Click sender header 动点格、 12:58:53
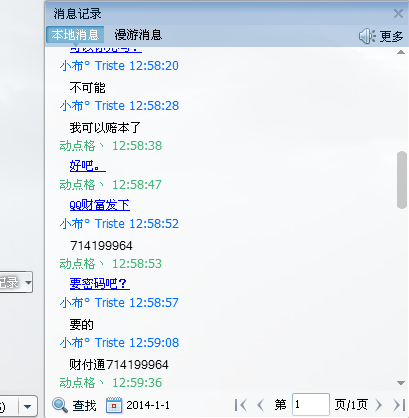Screen dimensions: 409x418 (x=111, y=264)
